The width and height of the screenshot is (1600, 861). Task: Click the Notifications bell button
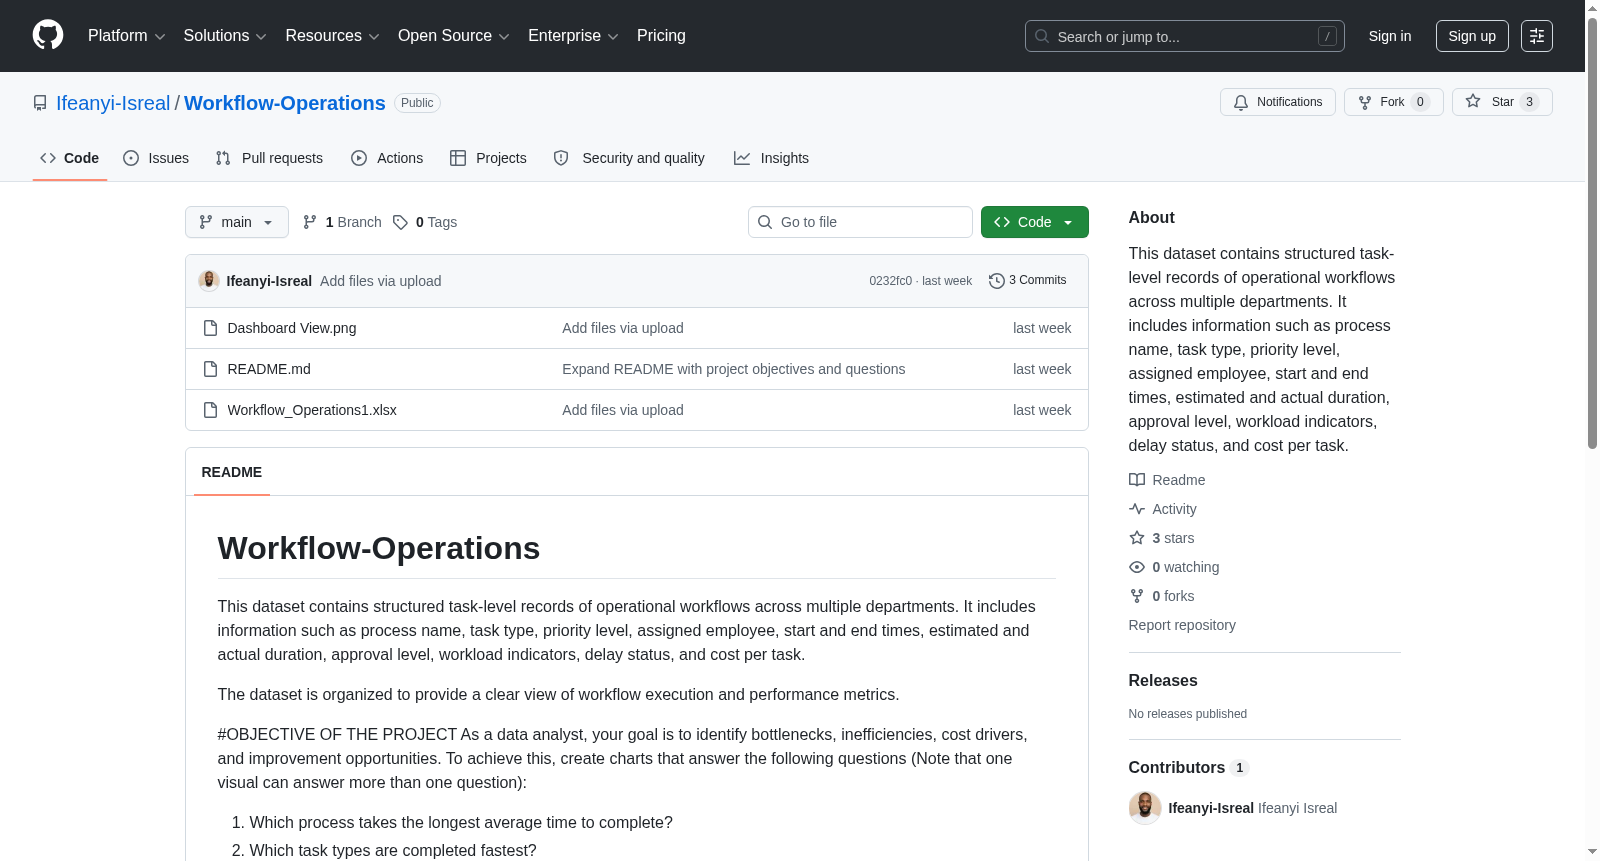click(1277, 102)
